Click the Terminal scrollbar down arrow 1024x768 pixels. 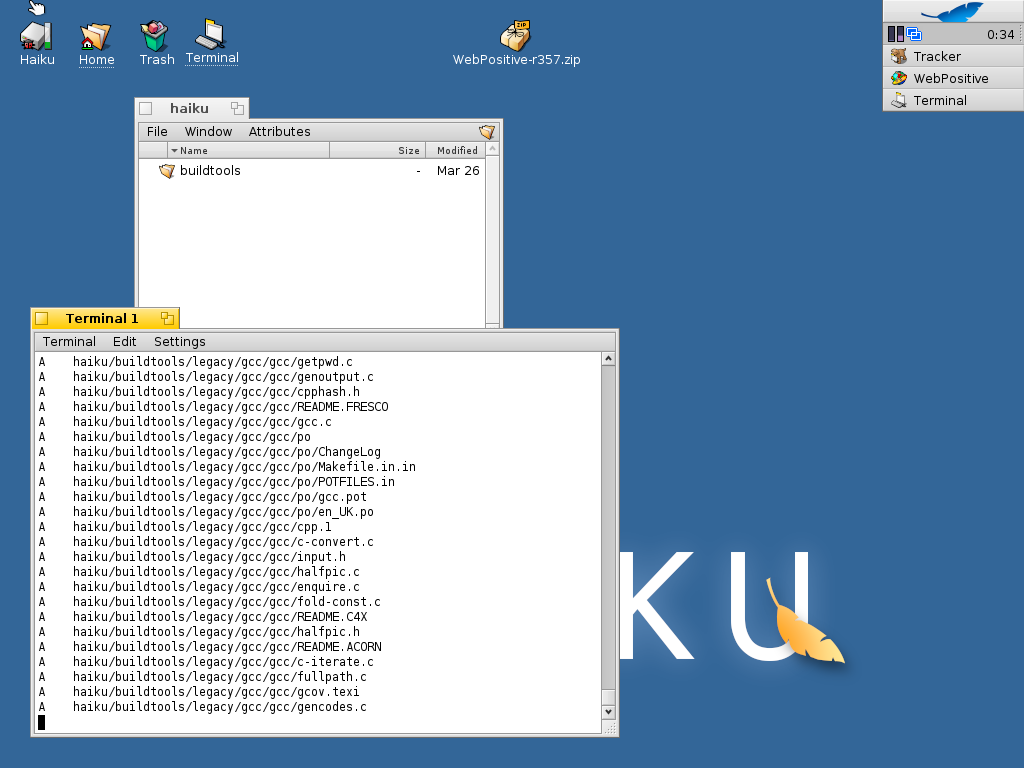coord(608,712)
